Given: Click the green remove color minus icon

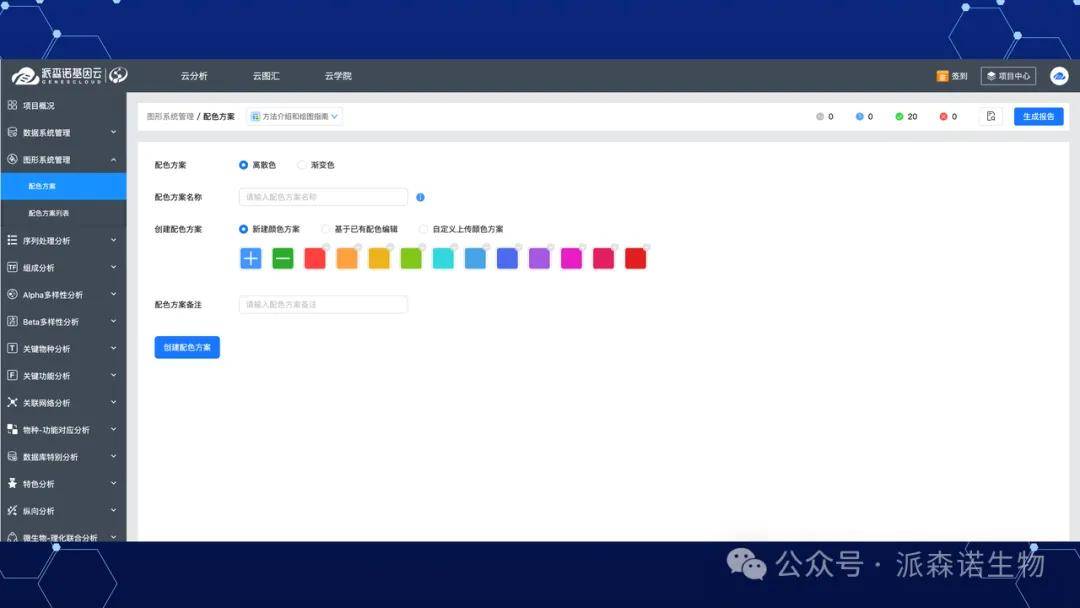Looking at the screenshot, I should click(x=282, y=258).
